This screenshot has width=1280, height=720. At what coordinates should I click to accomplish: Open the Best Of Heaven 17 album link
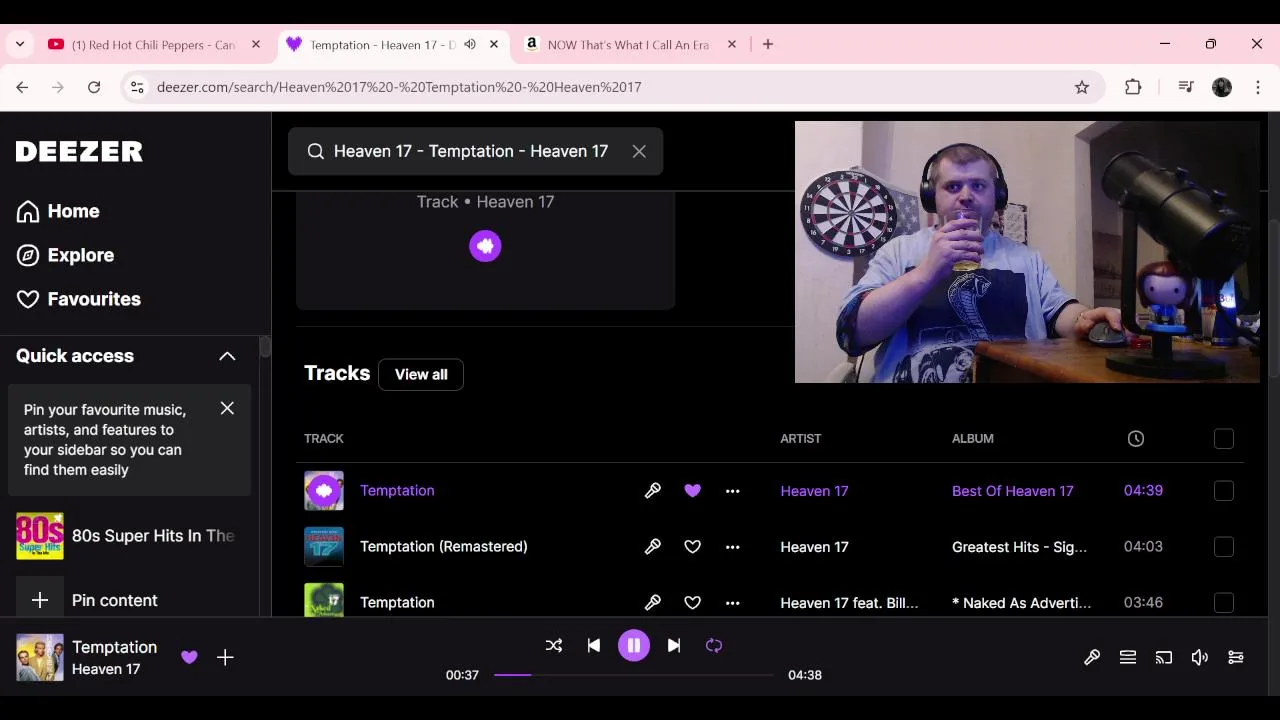pos(1013,491)
